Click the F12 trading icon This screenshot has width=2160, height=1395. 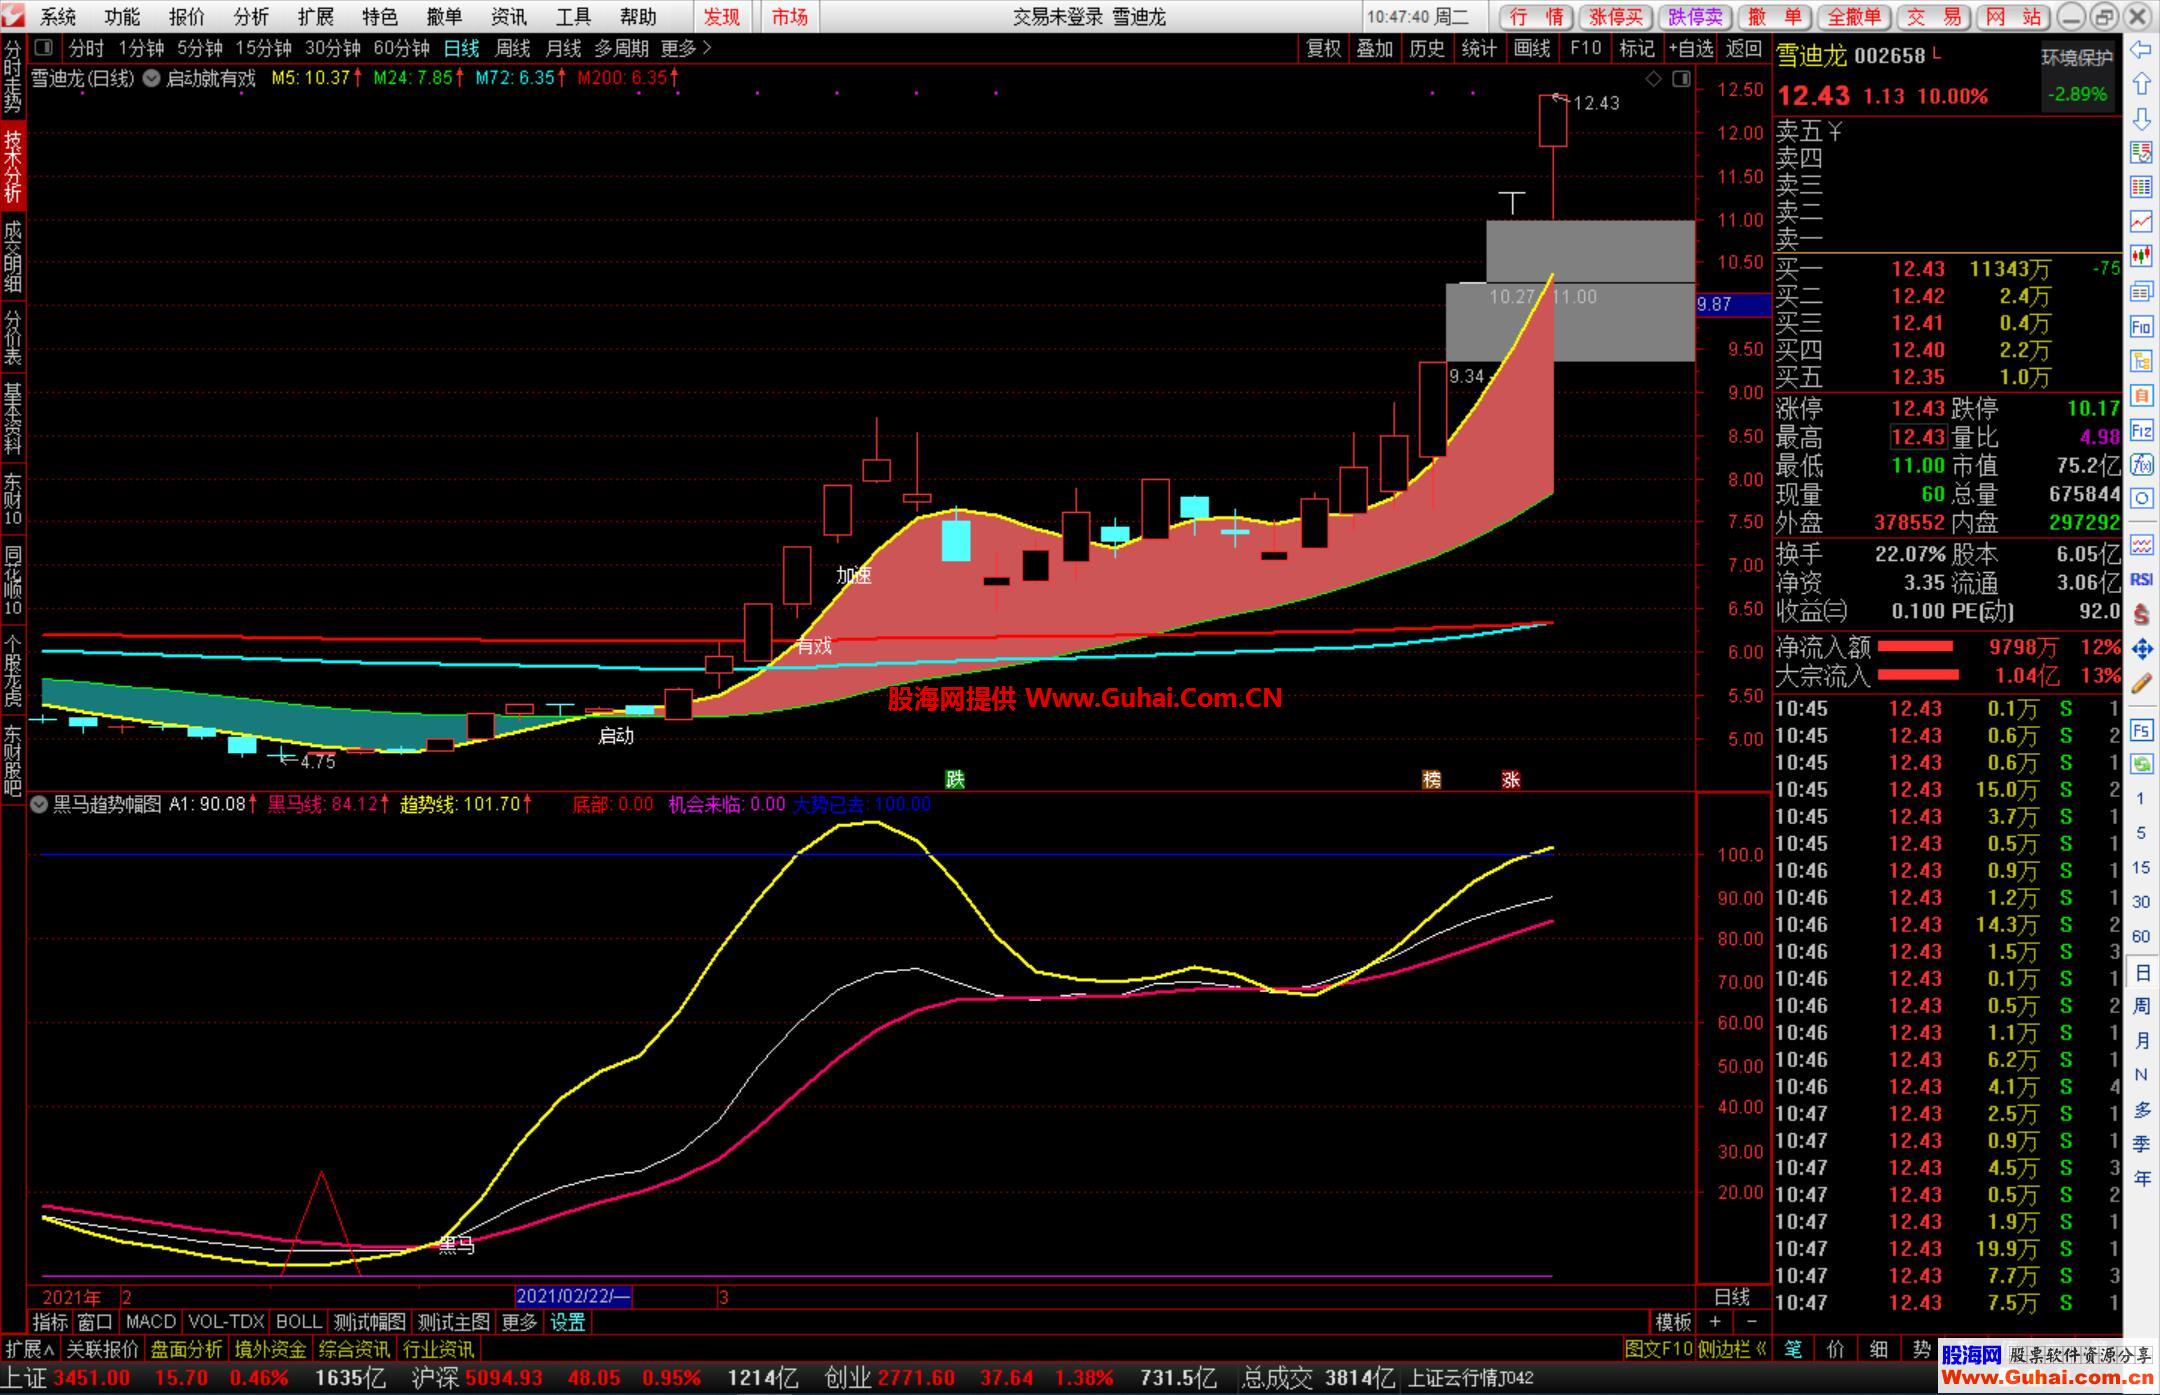(2141, 430)
